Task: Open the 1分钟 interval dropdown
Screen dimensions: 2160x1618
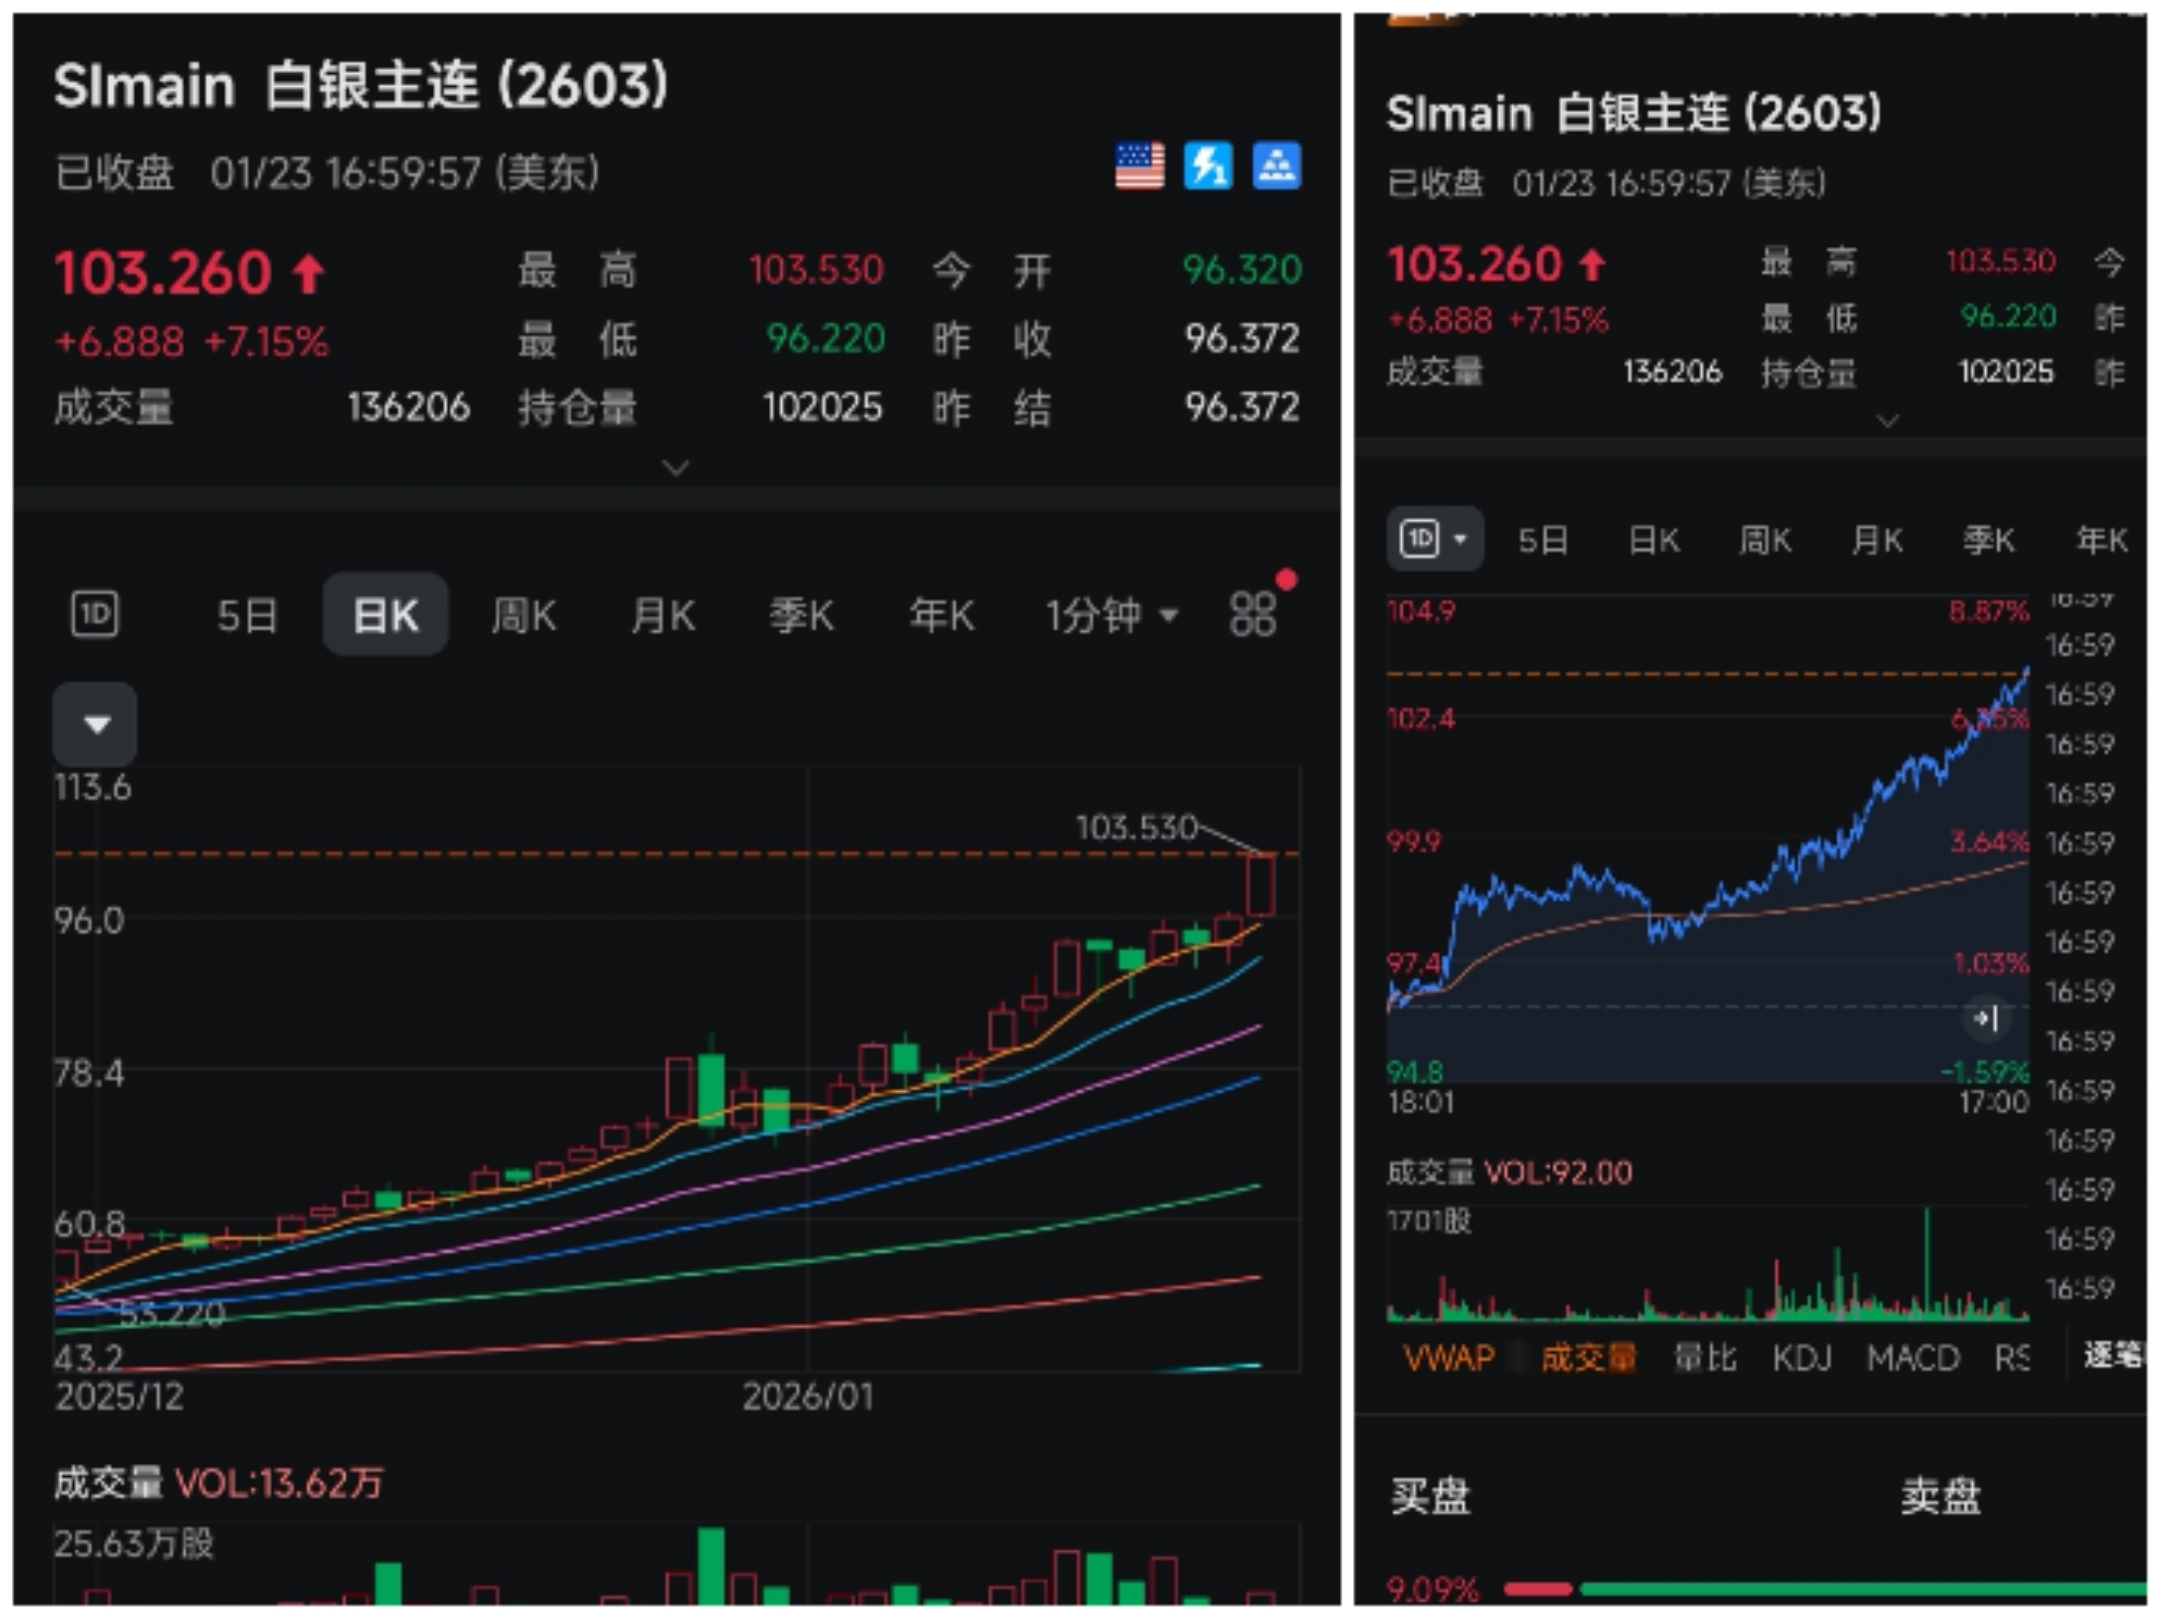Action: point(1111,615)
